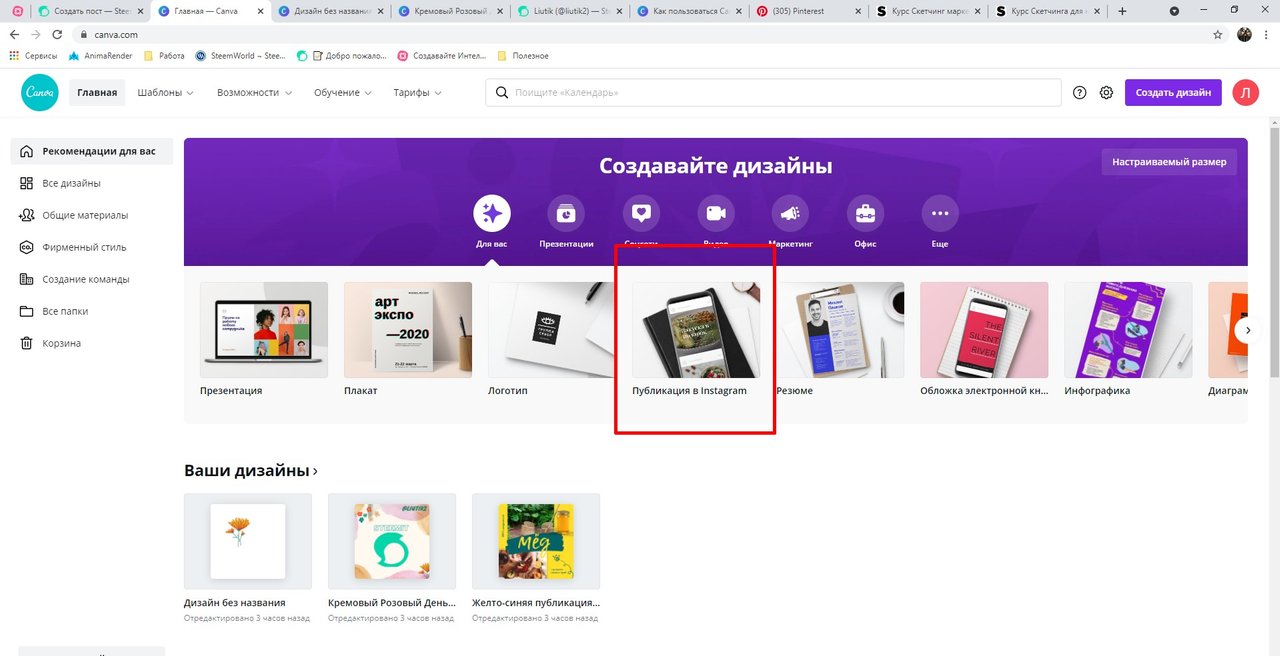Select the video camera category icon
Viewport: 1280px width, 656px height.
(x=715, y=213)
